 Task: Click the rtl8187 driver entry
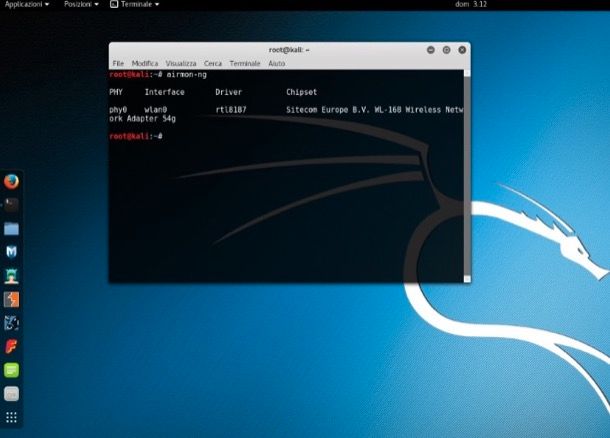[231, 110]
